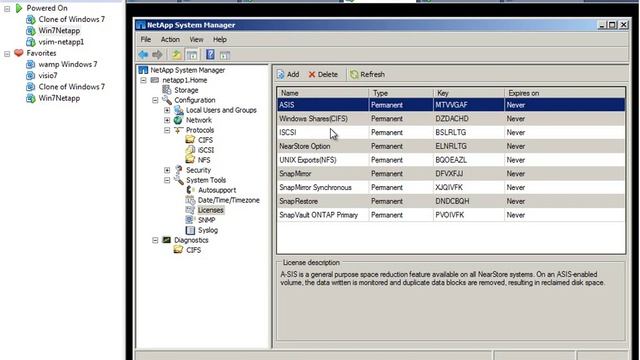Image resolution: width=640 pixels, height=360 pixels.
Task: Sort by the Name column header
Action: click(323, 93)
